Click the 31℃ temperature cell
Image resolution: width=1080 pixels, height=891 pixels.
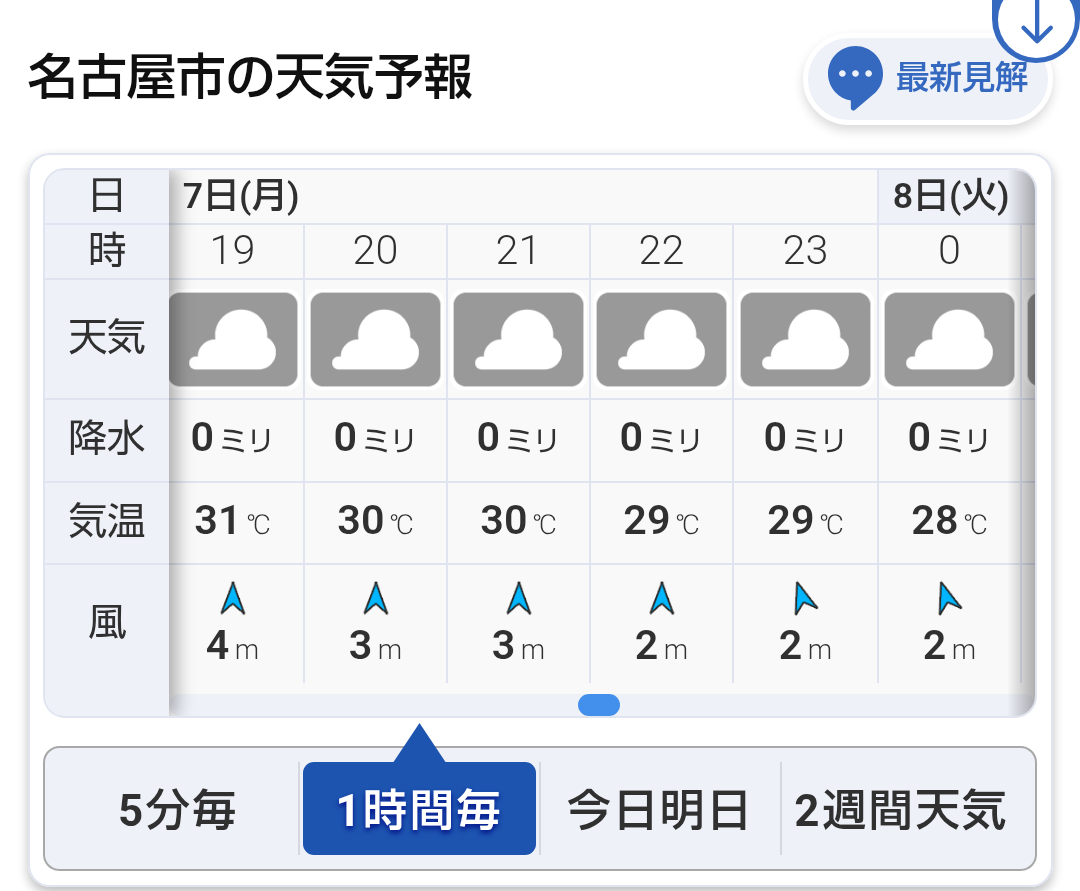click(233, 521)
